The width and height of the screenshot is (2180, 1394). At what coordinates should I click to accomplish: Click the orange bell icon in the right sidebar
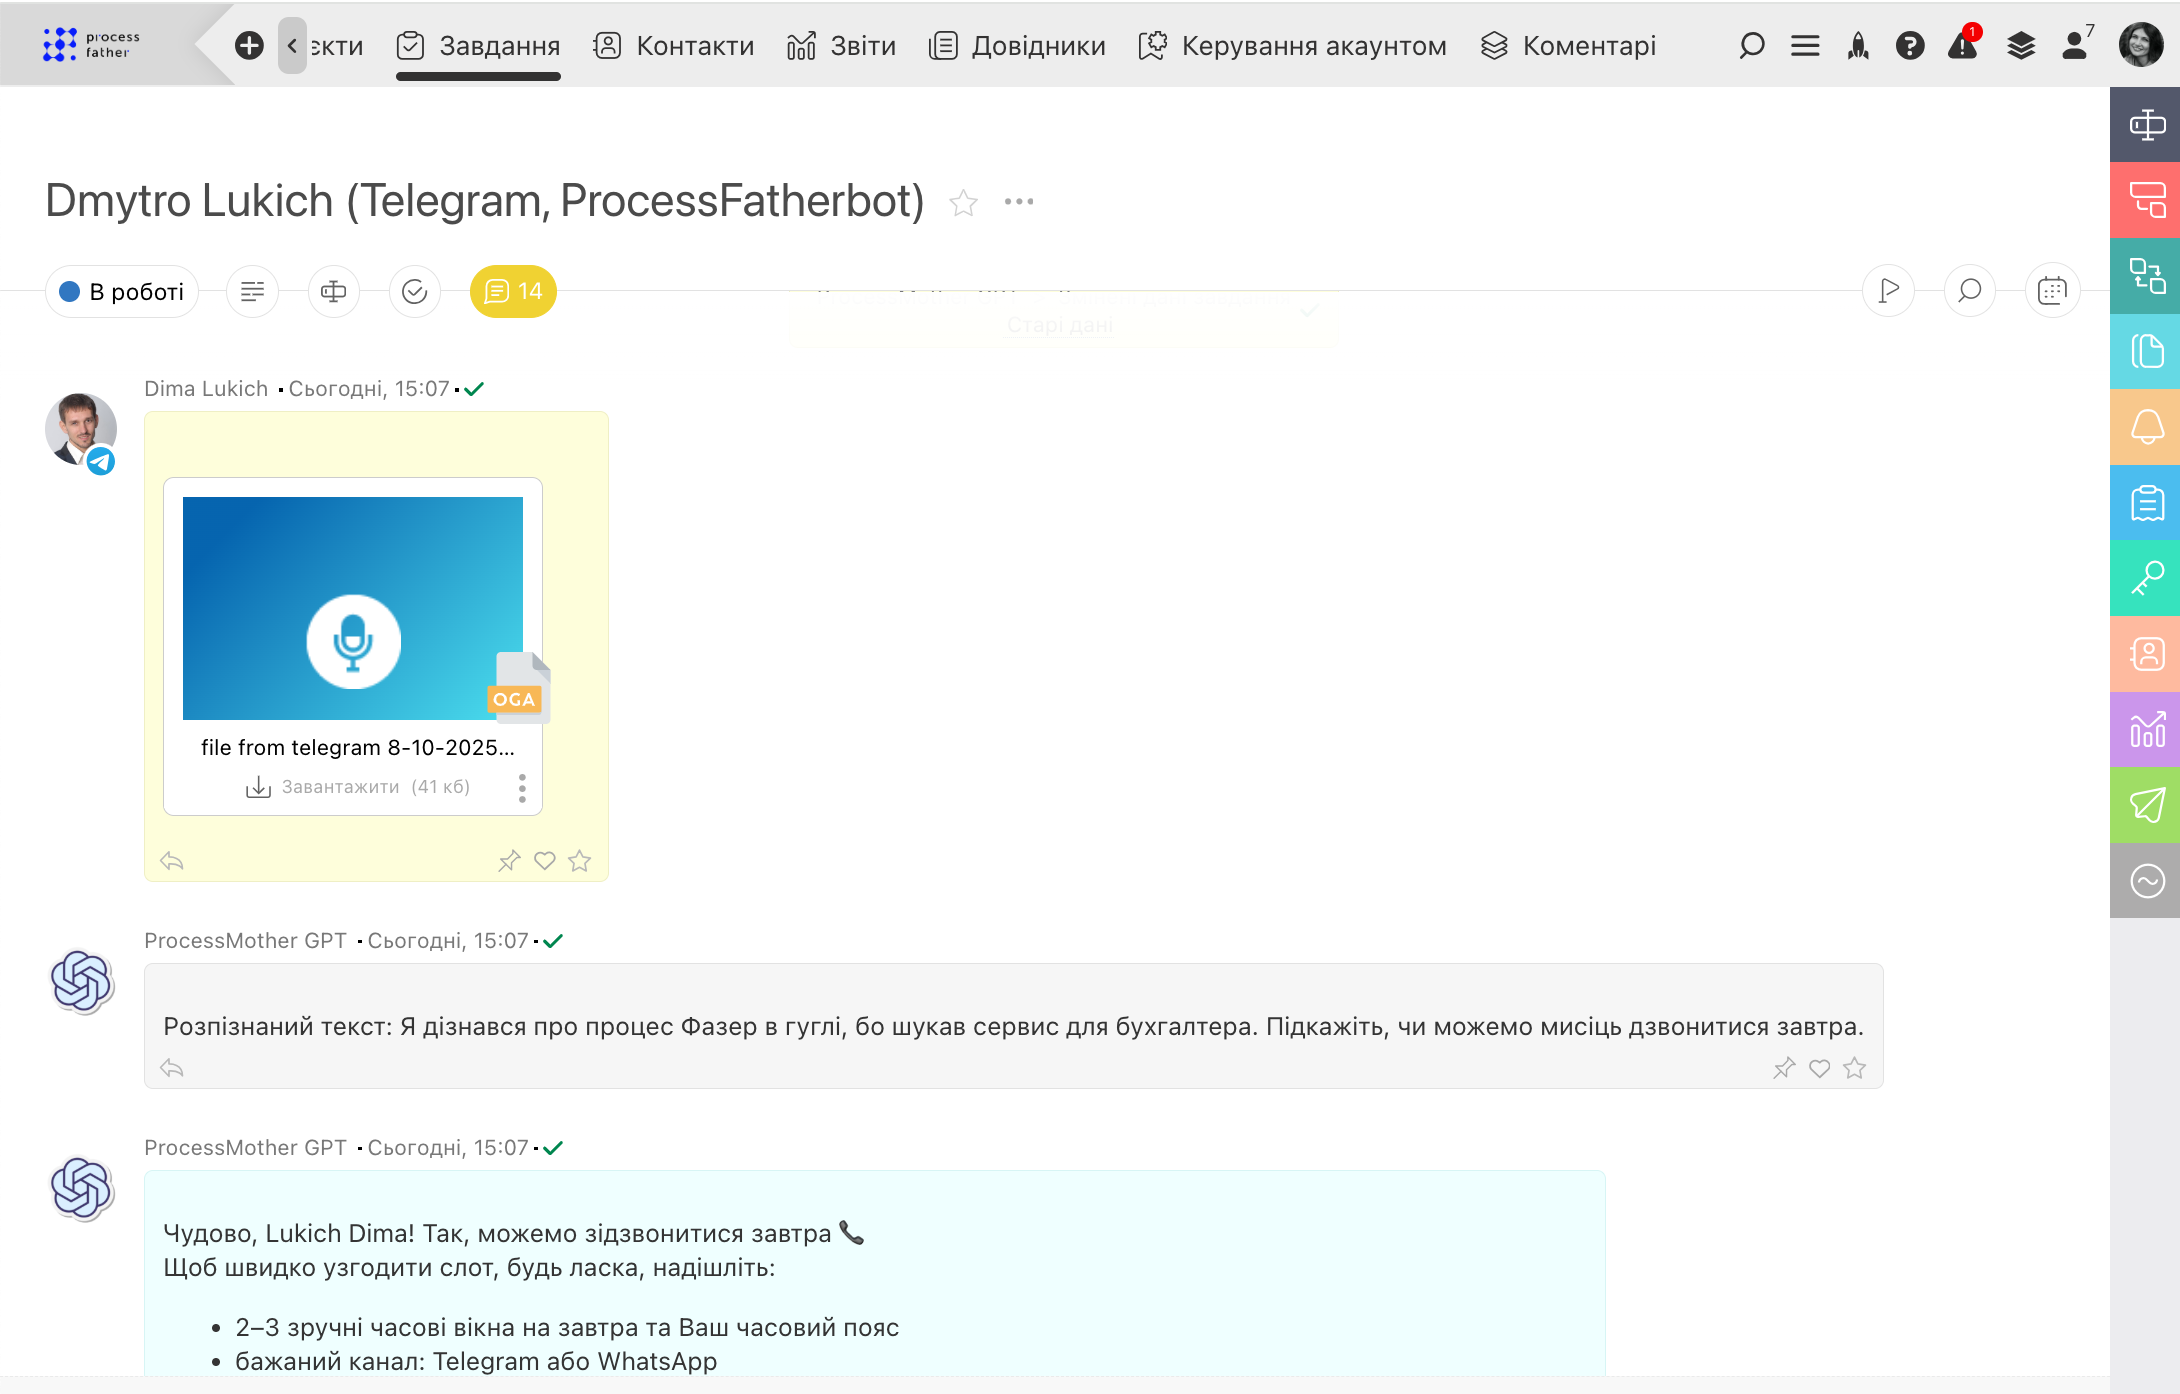pos(2146,428)
